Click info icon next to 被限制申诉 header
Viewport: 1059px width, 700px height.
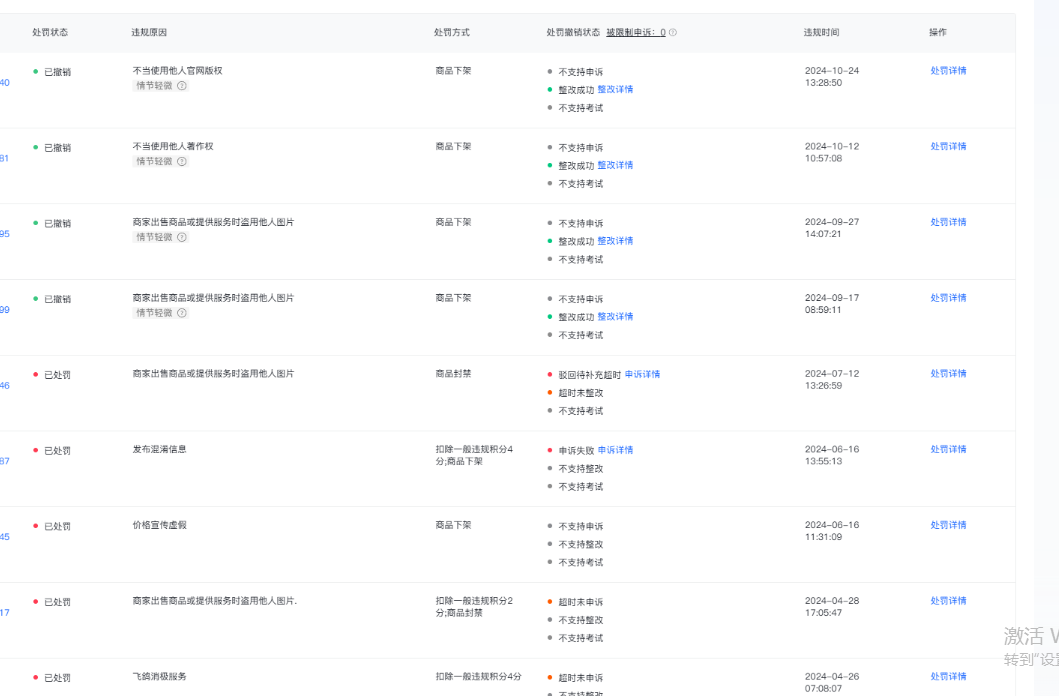(673, 33)
